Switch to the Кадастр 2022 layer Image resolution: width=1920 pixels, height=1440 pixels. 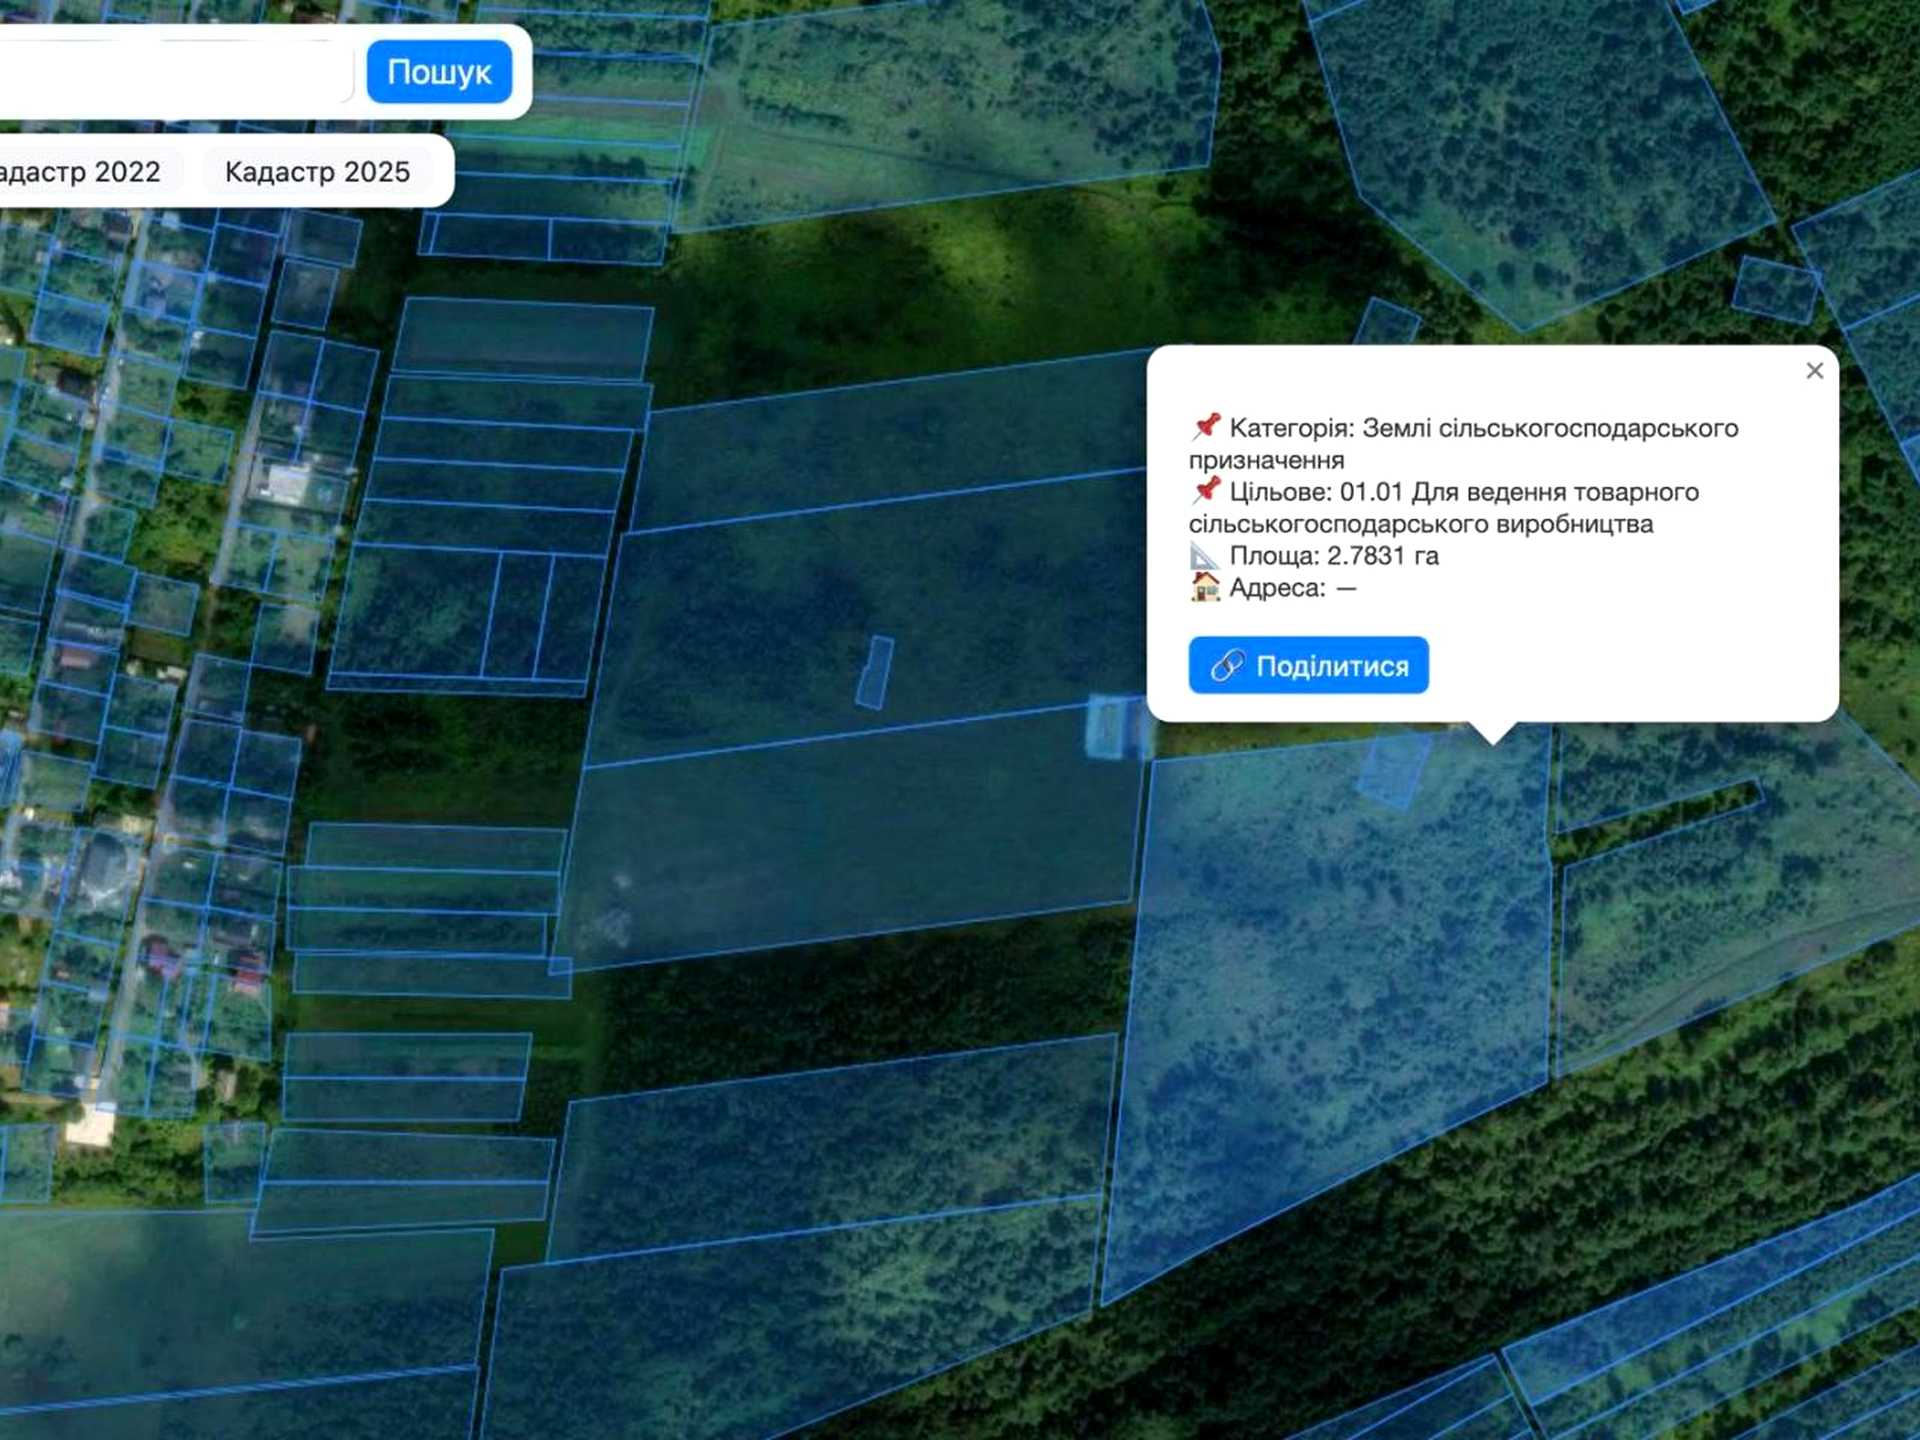[85, 172]
